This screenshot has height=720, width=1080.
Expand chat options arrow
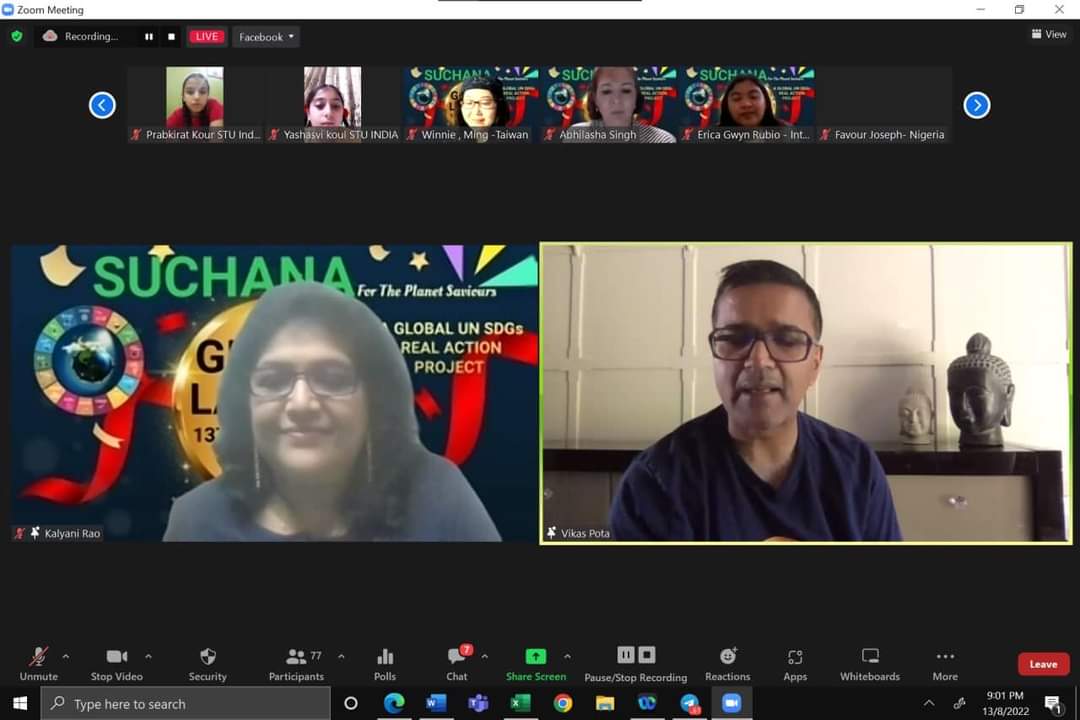(x=485, y=657)
